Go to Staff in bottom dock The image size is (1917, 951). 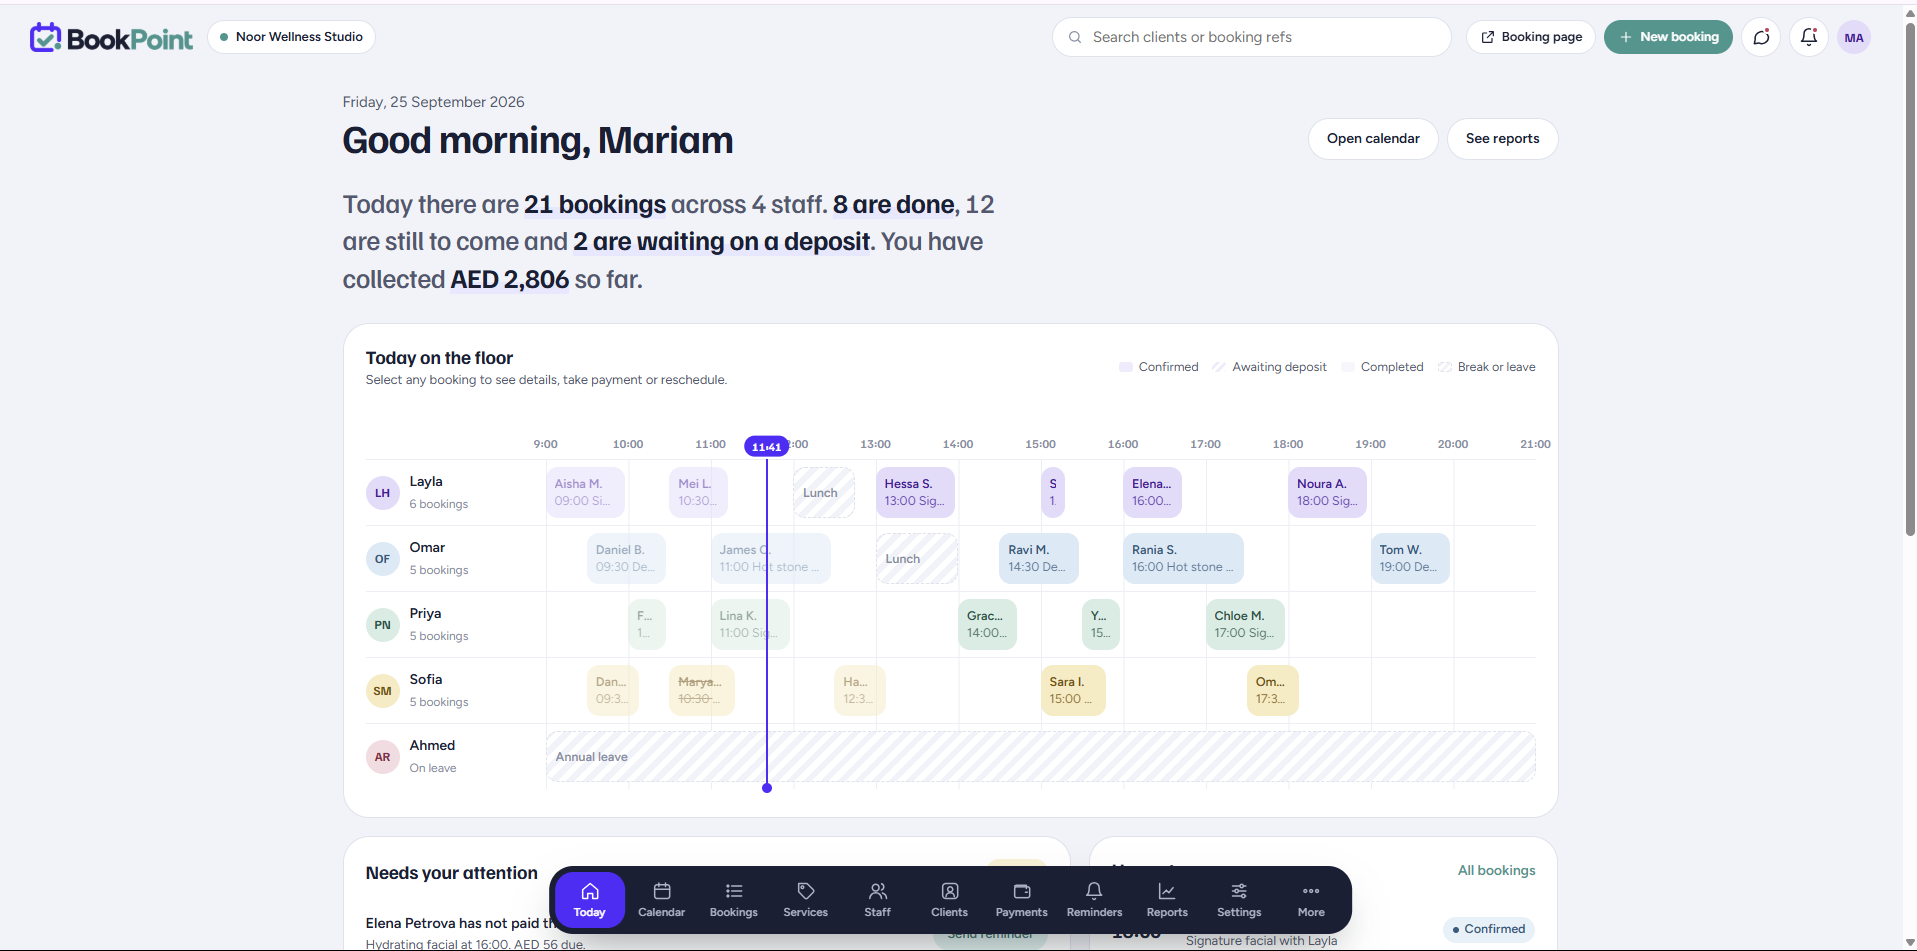click(878, 900)
